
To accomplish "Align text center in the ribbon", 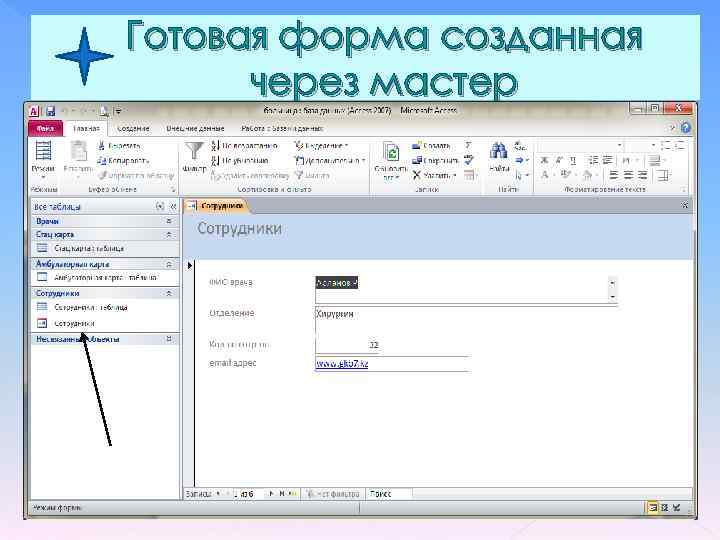I will point(628,175).
